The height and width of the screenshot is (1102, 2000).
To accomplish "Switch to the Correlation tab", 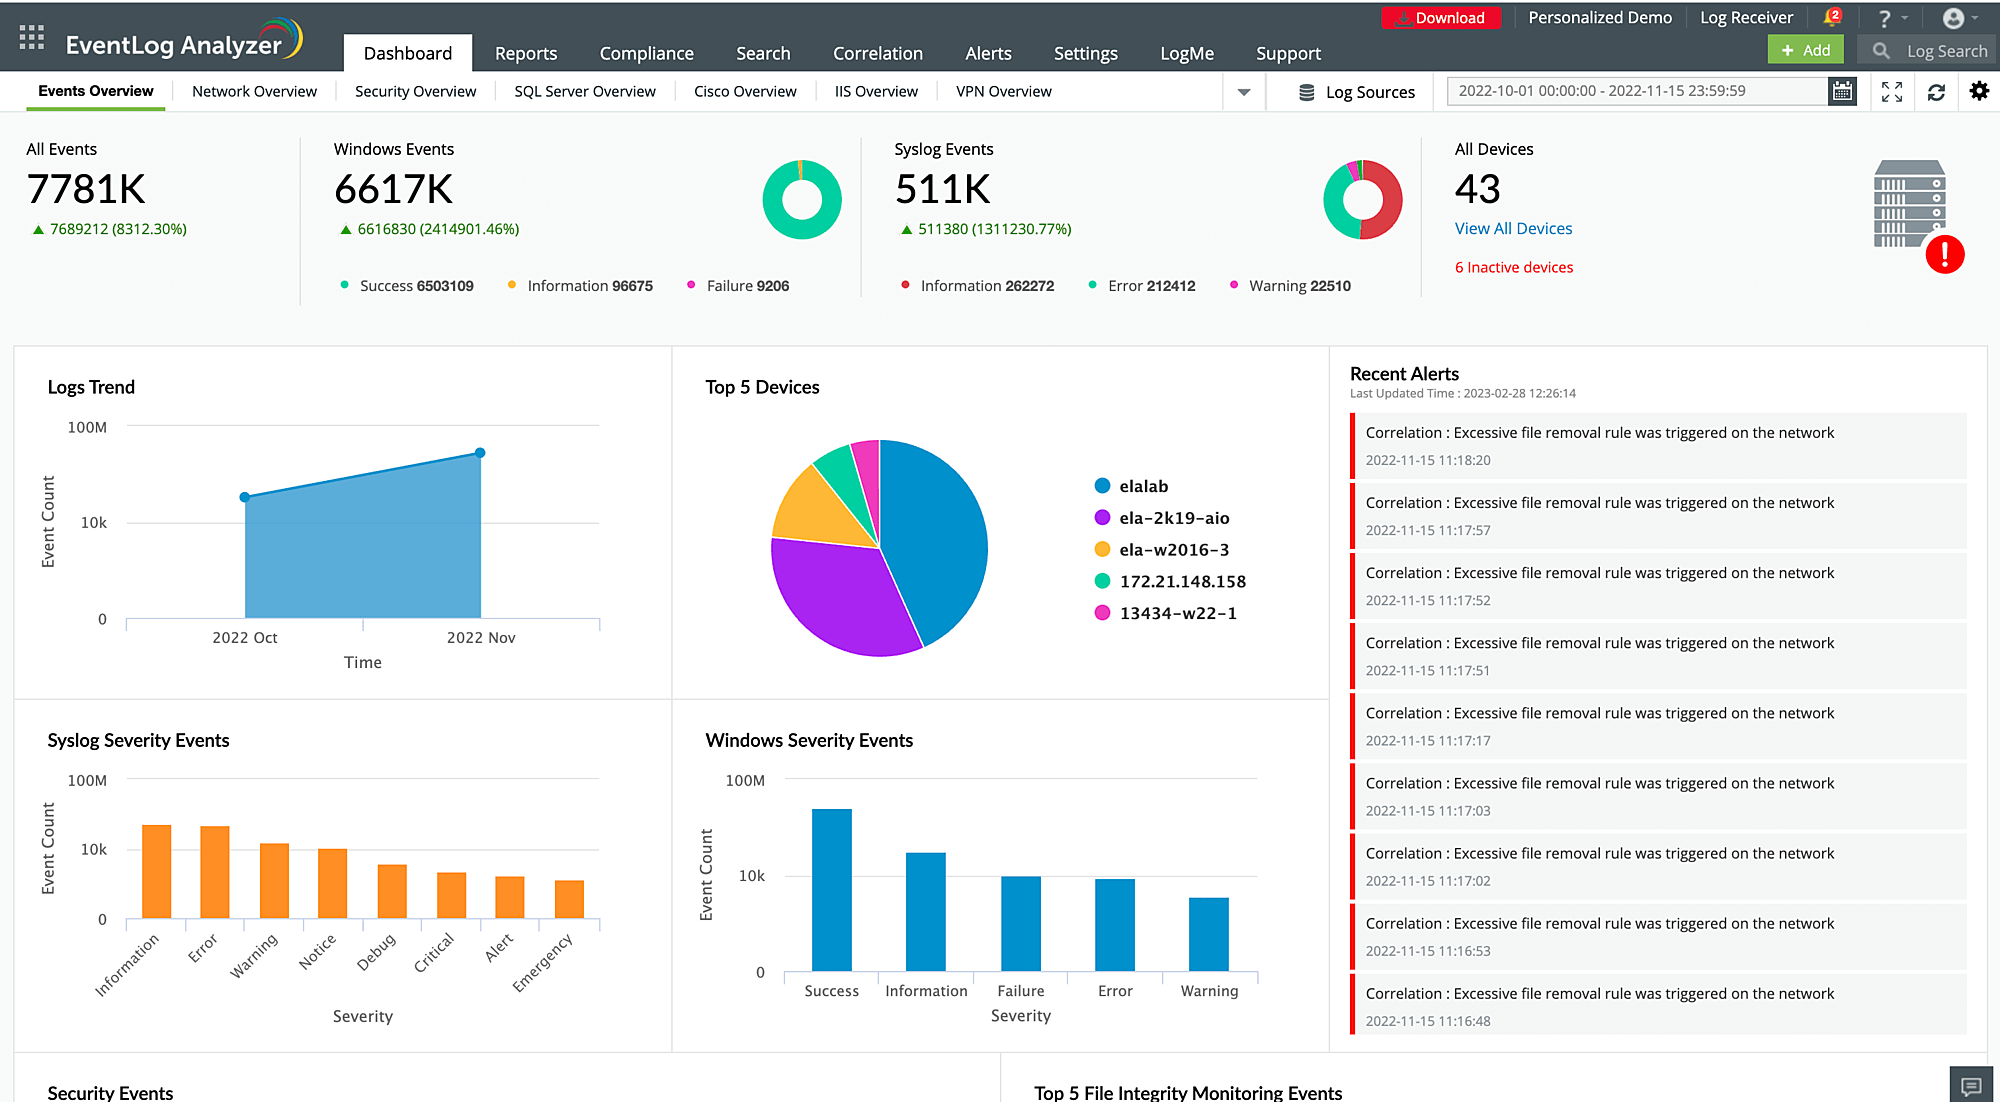I will 877,53.
